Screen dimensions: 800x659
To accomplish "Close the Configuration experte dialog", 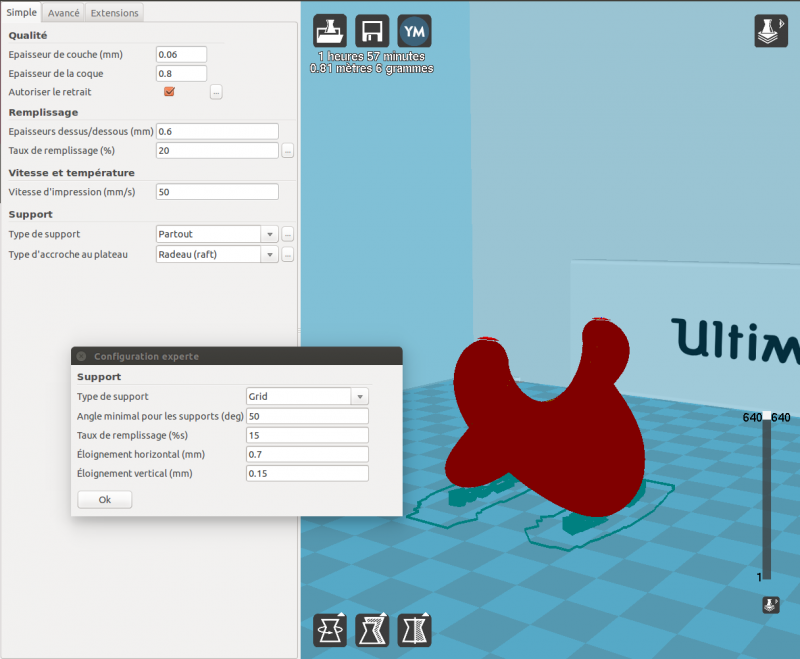I will pos(81,356).
